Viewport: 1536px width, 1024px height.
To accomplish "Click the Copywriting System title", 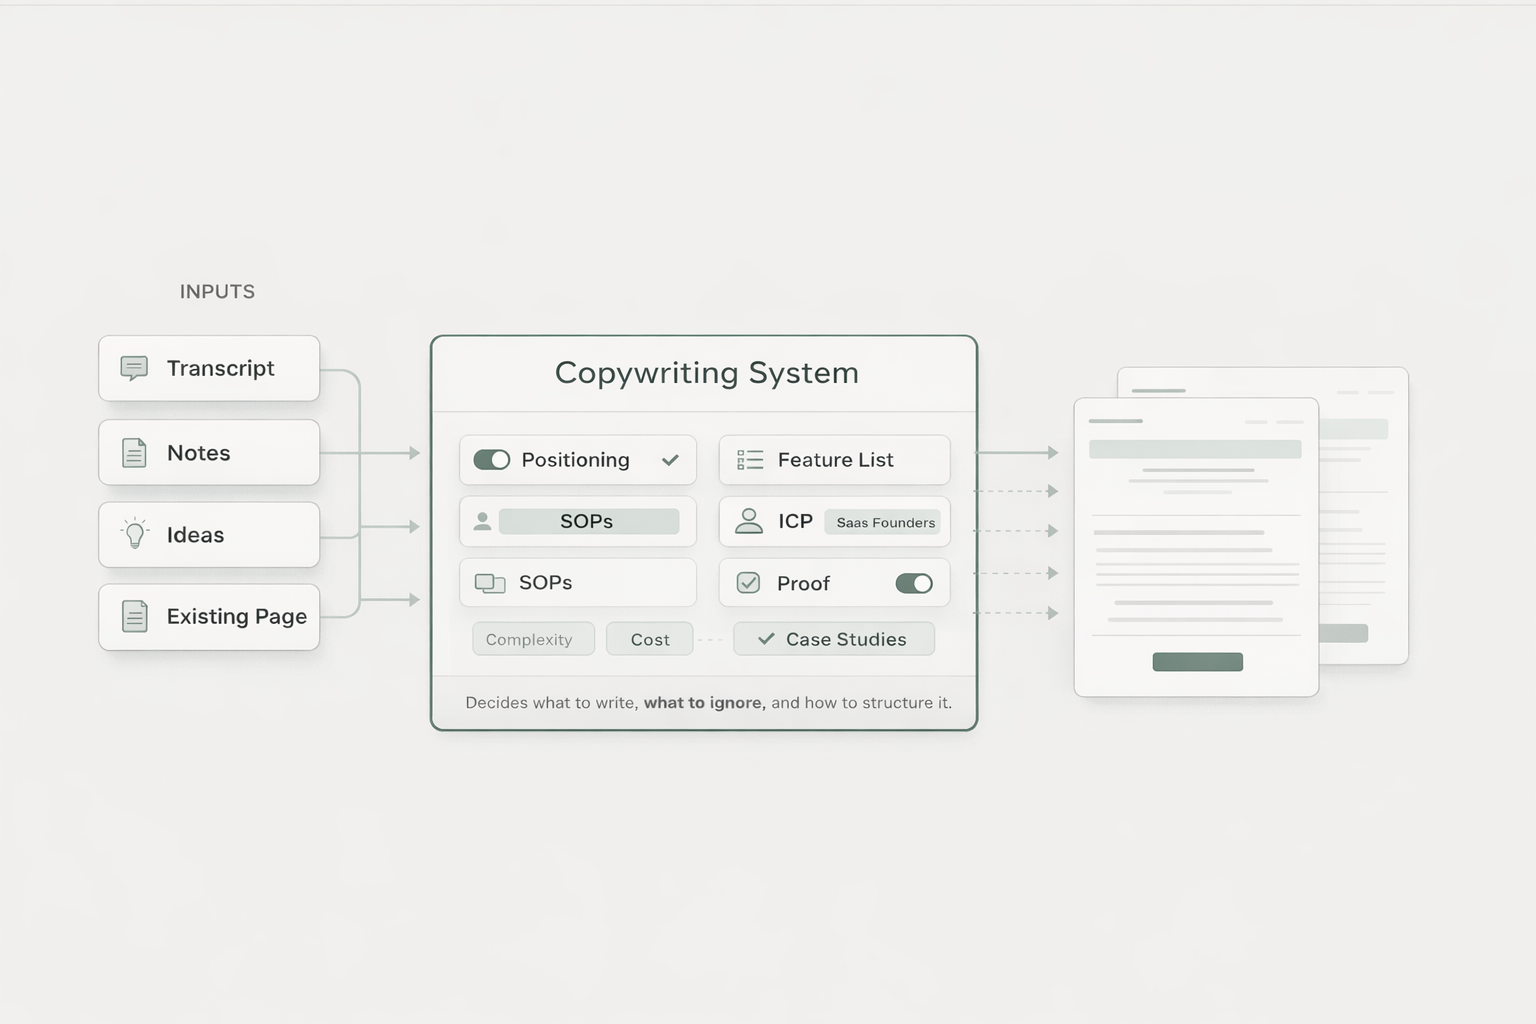I will point(706,373).
